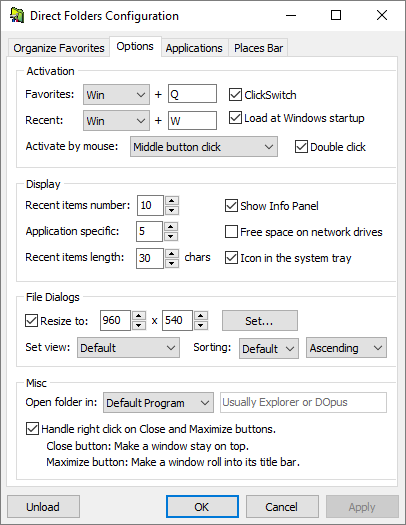The height and width of the screenshot is (525, 406).
Task: Expand the Activate by mouse dropdown
Action: tap(204, 147)
